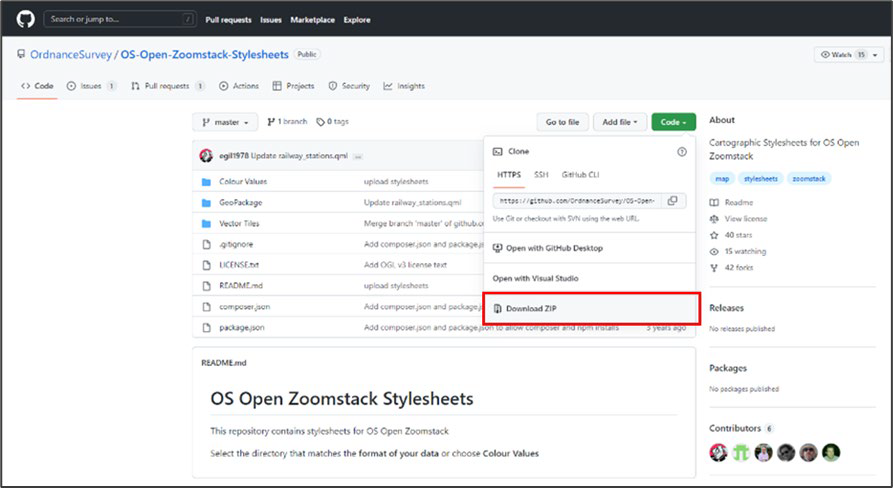Click the watching eye icon in About
893x488 pixels.
(x=714, y=252)
